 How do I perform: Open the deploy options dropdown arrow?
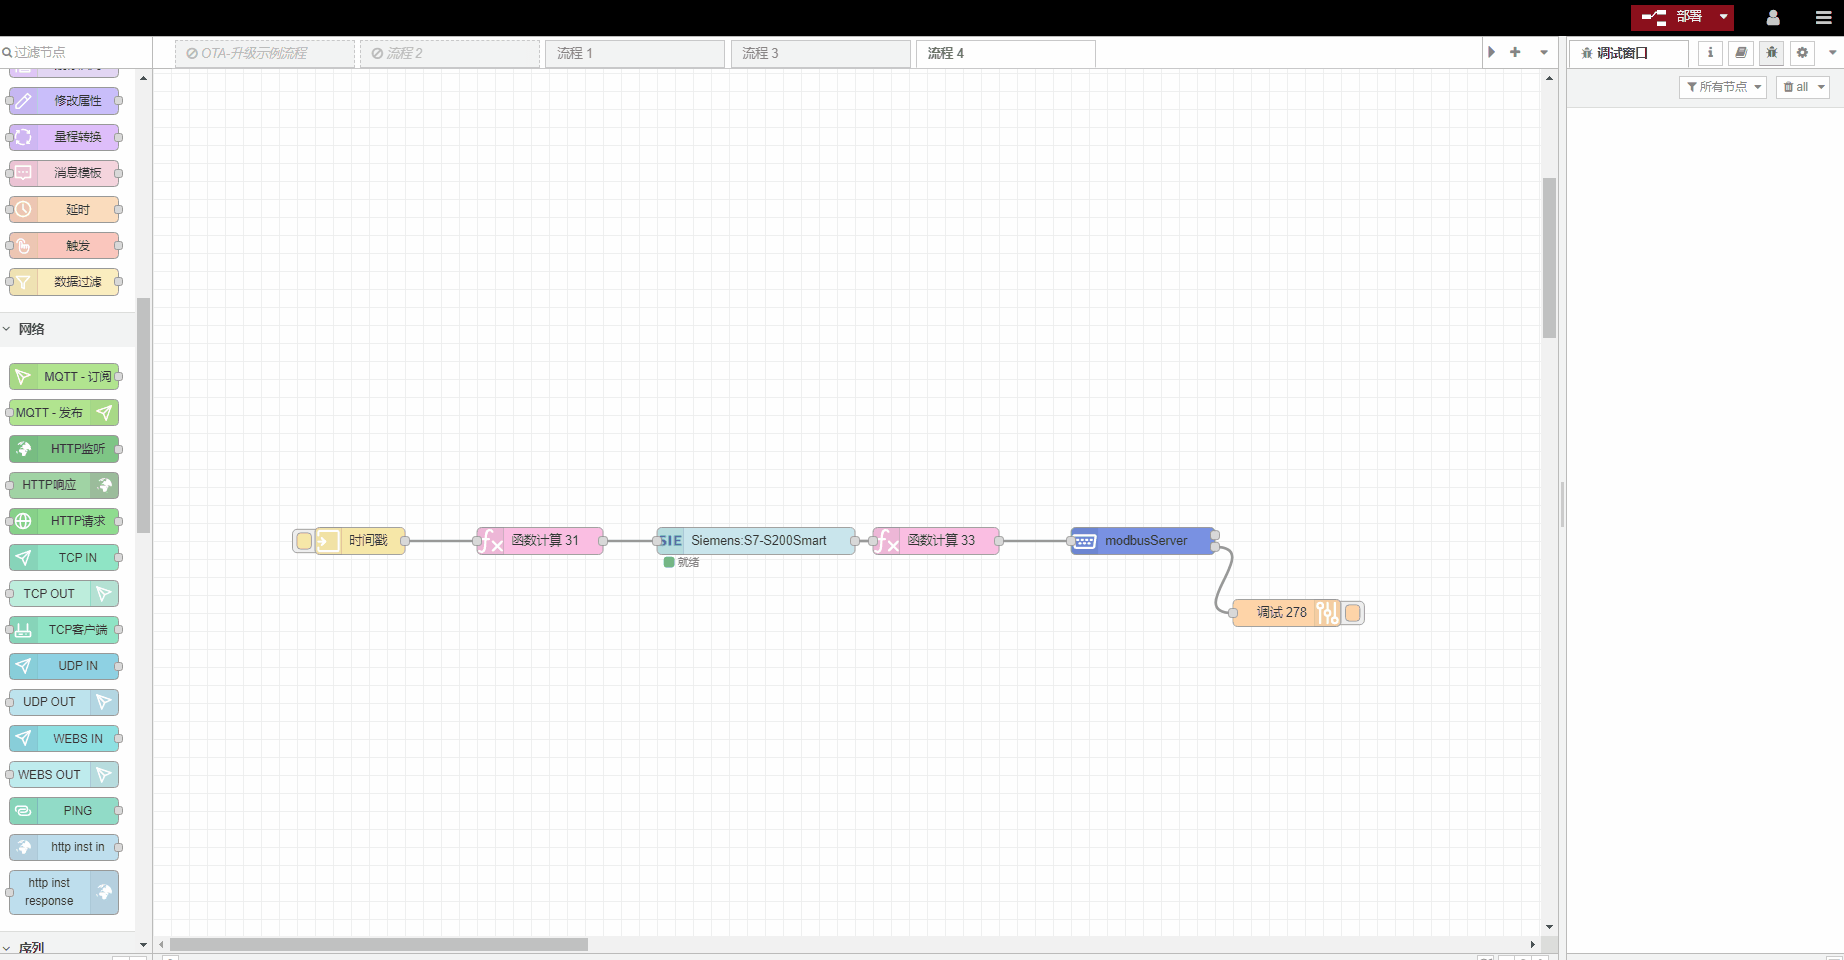(1723, 17)
